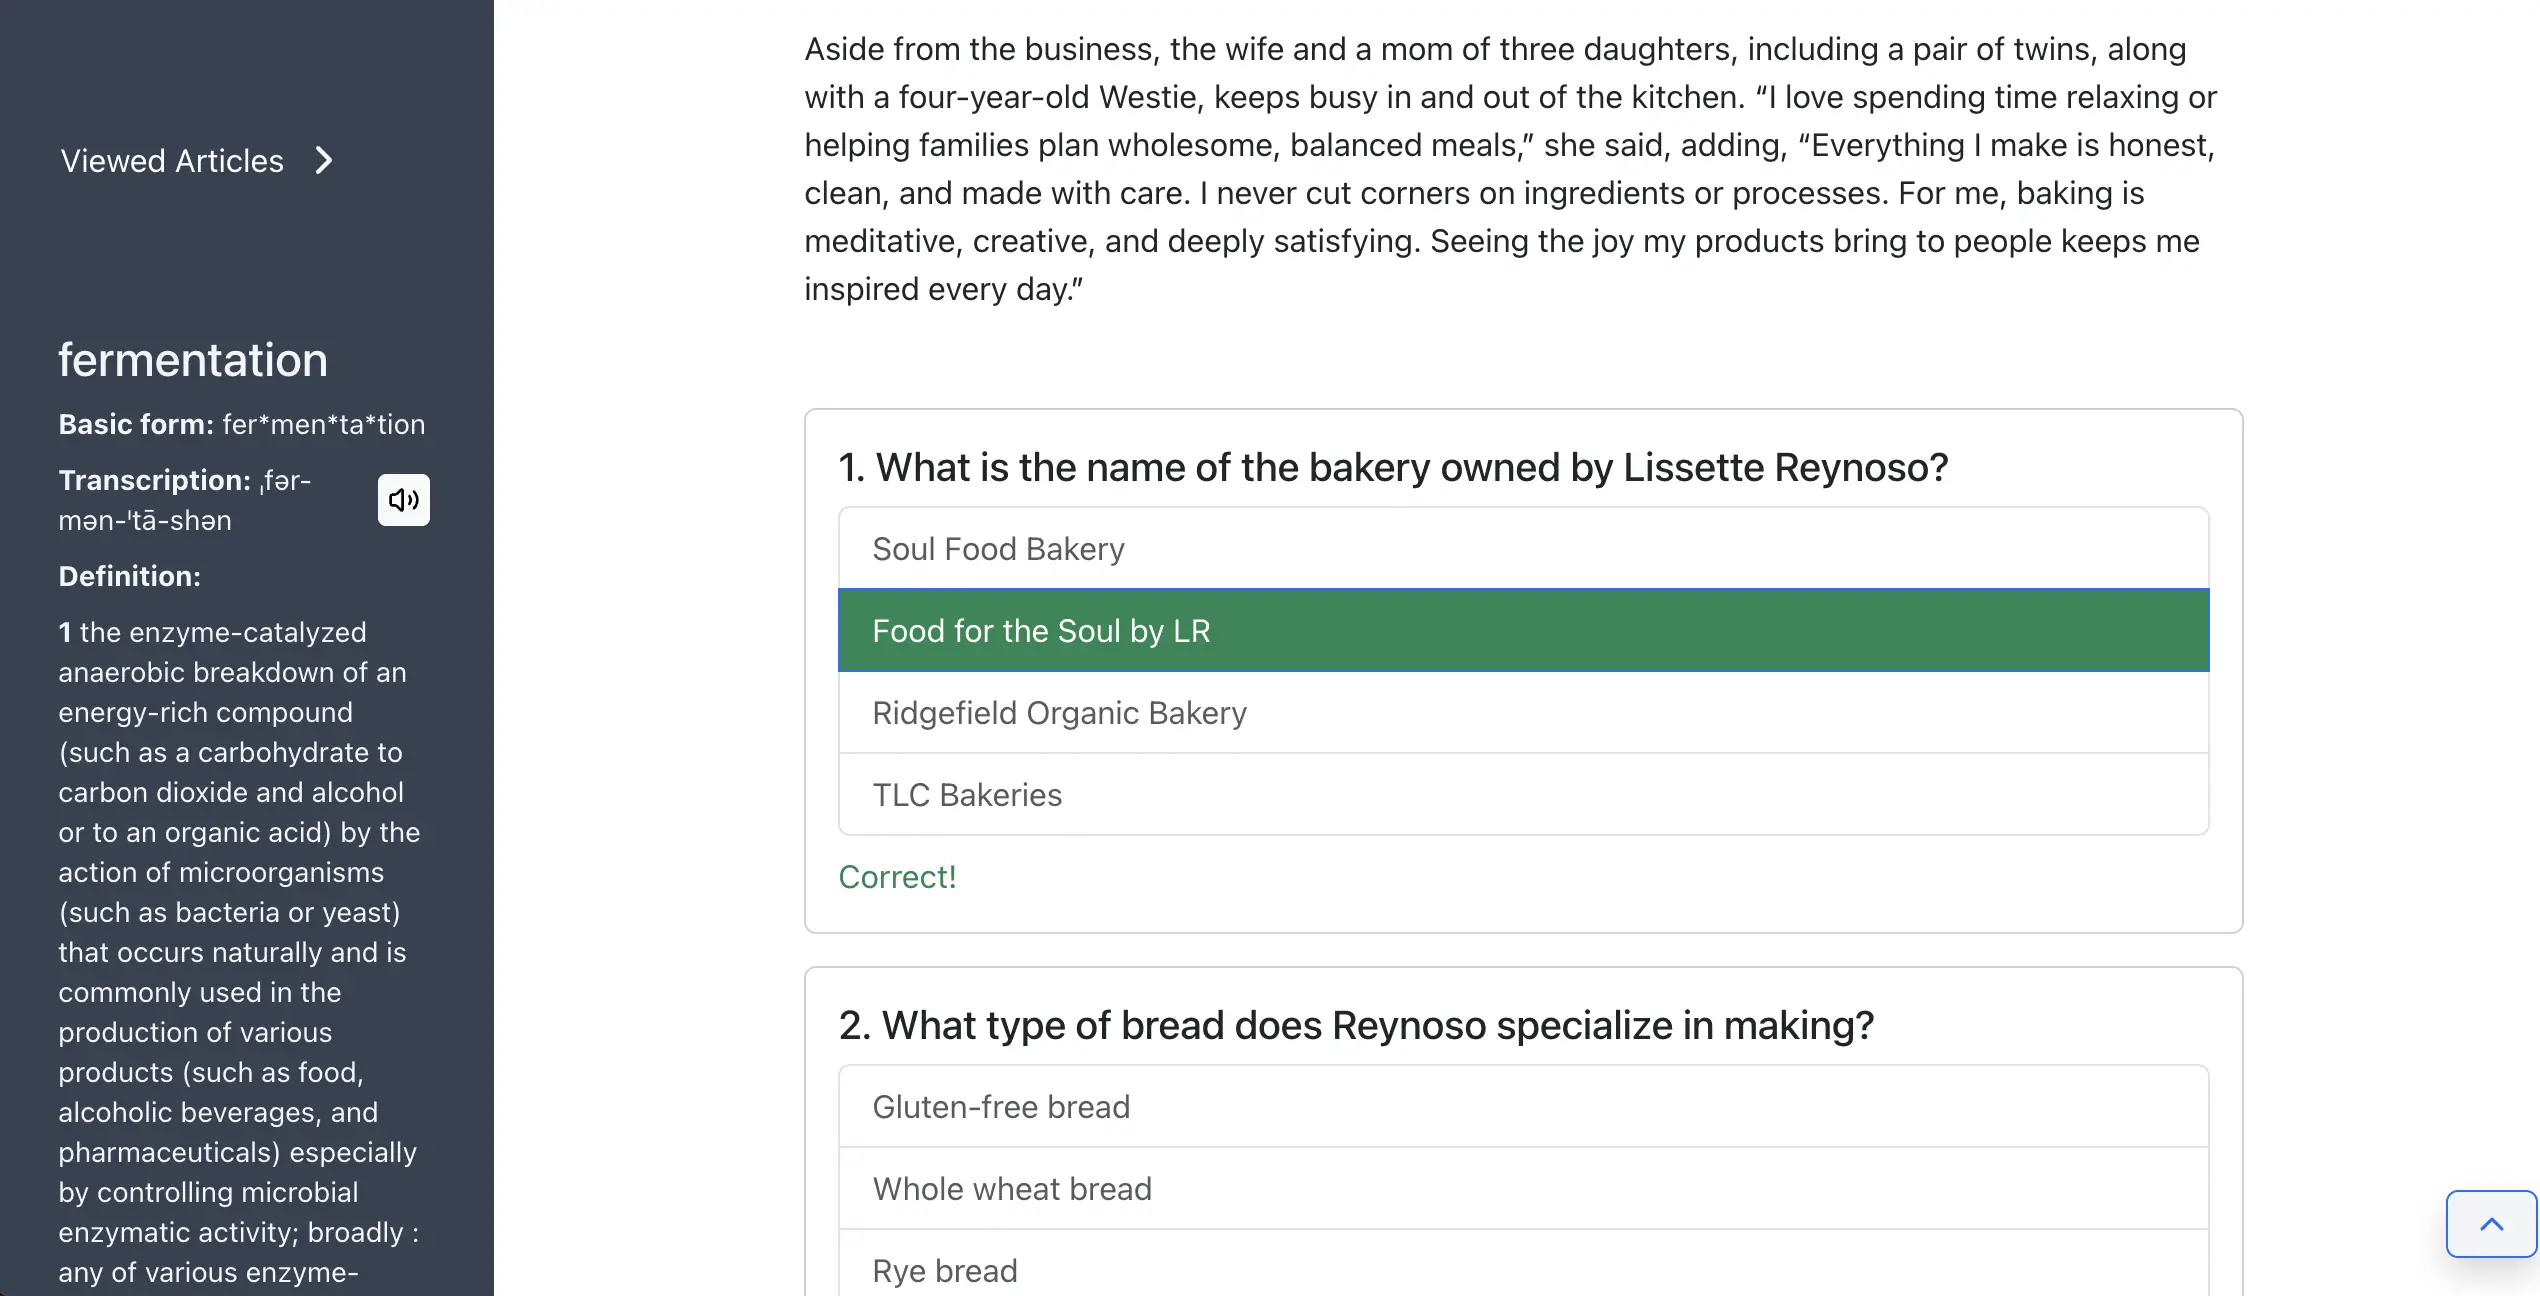The height and width of the screenshot is (1296, 2540).
Task: Click the Definition label in the sidebar
Action: (129, 576)
